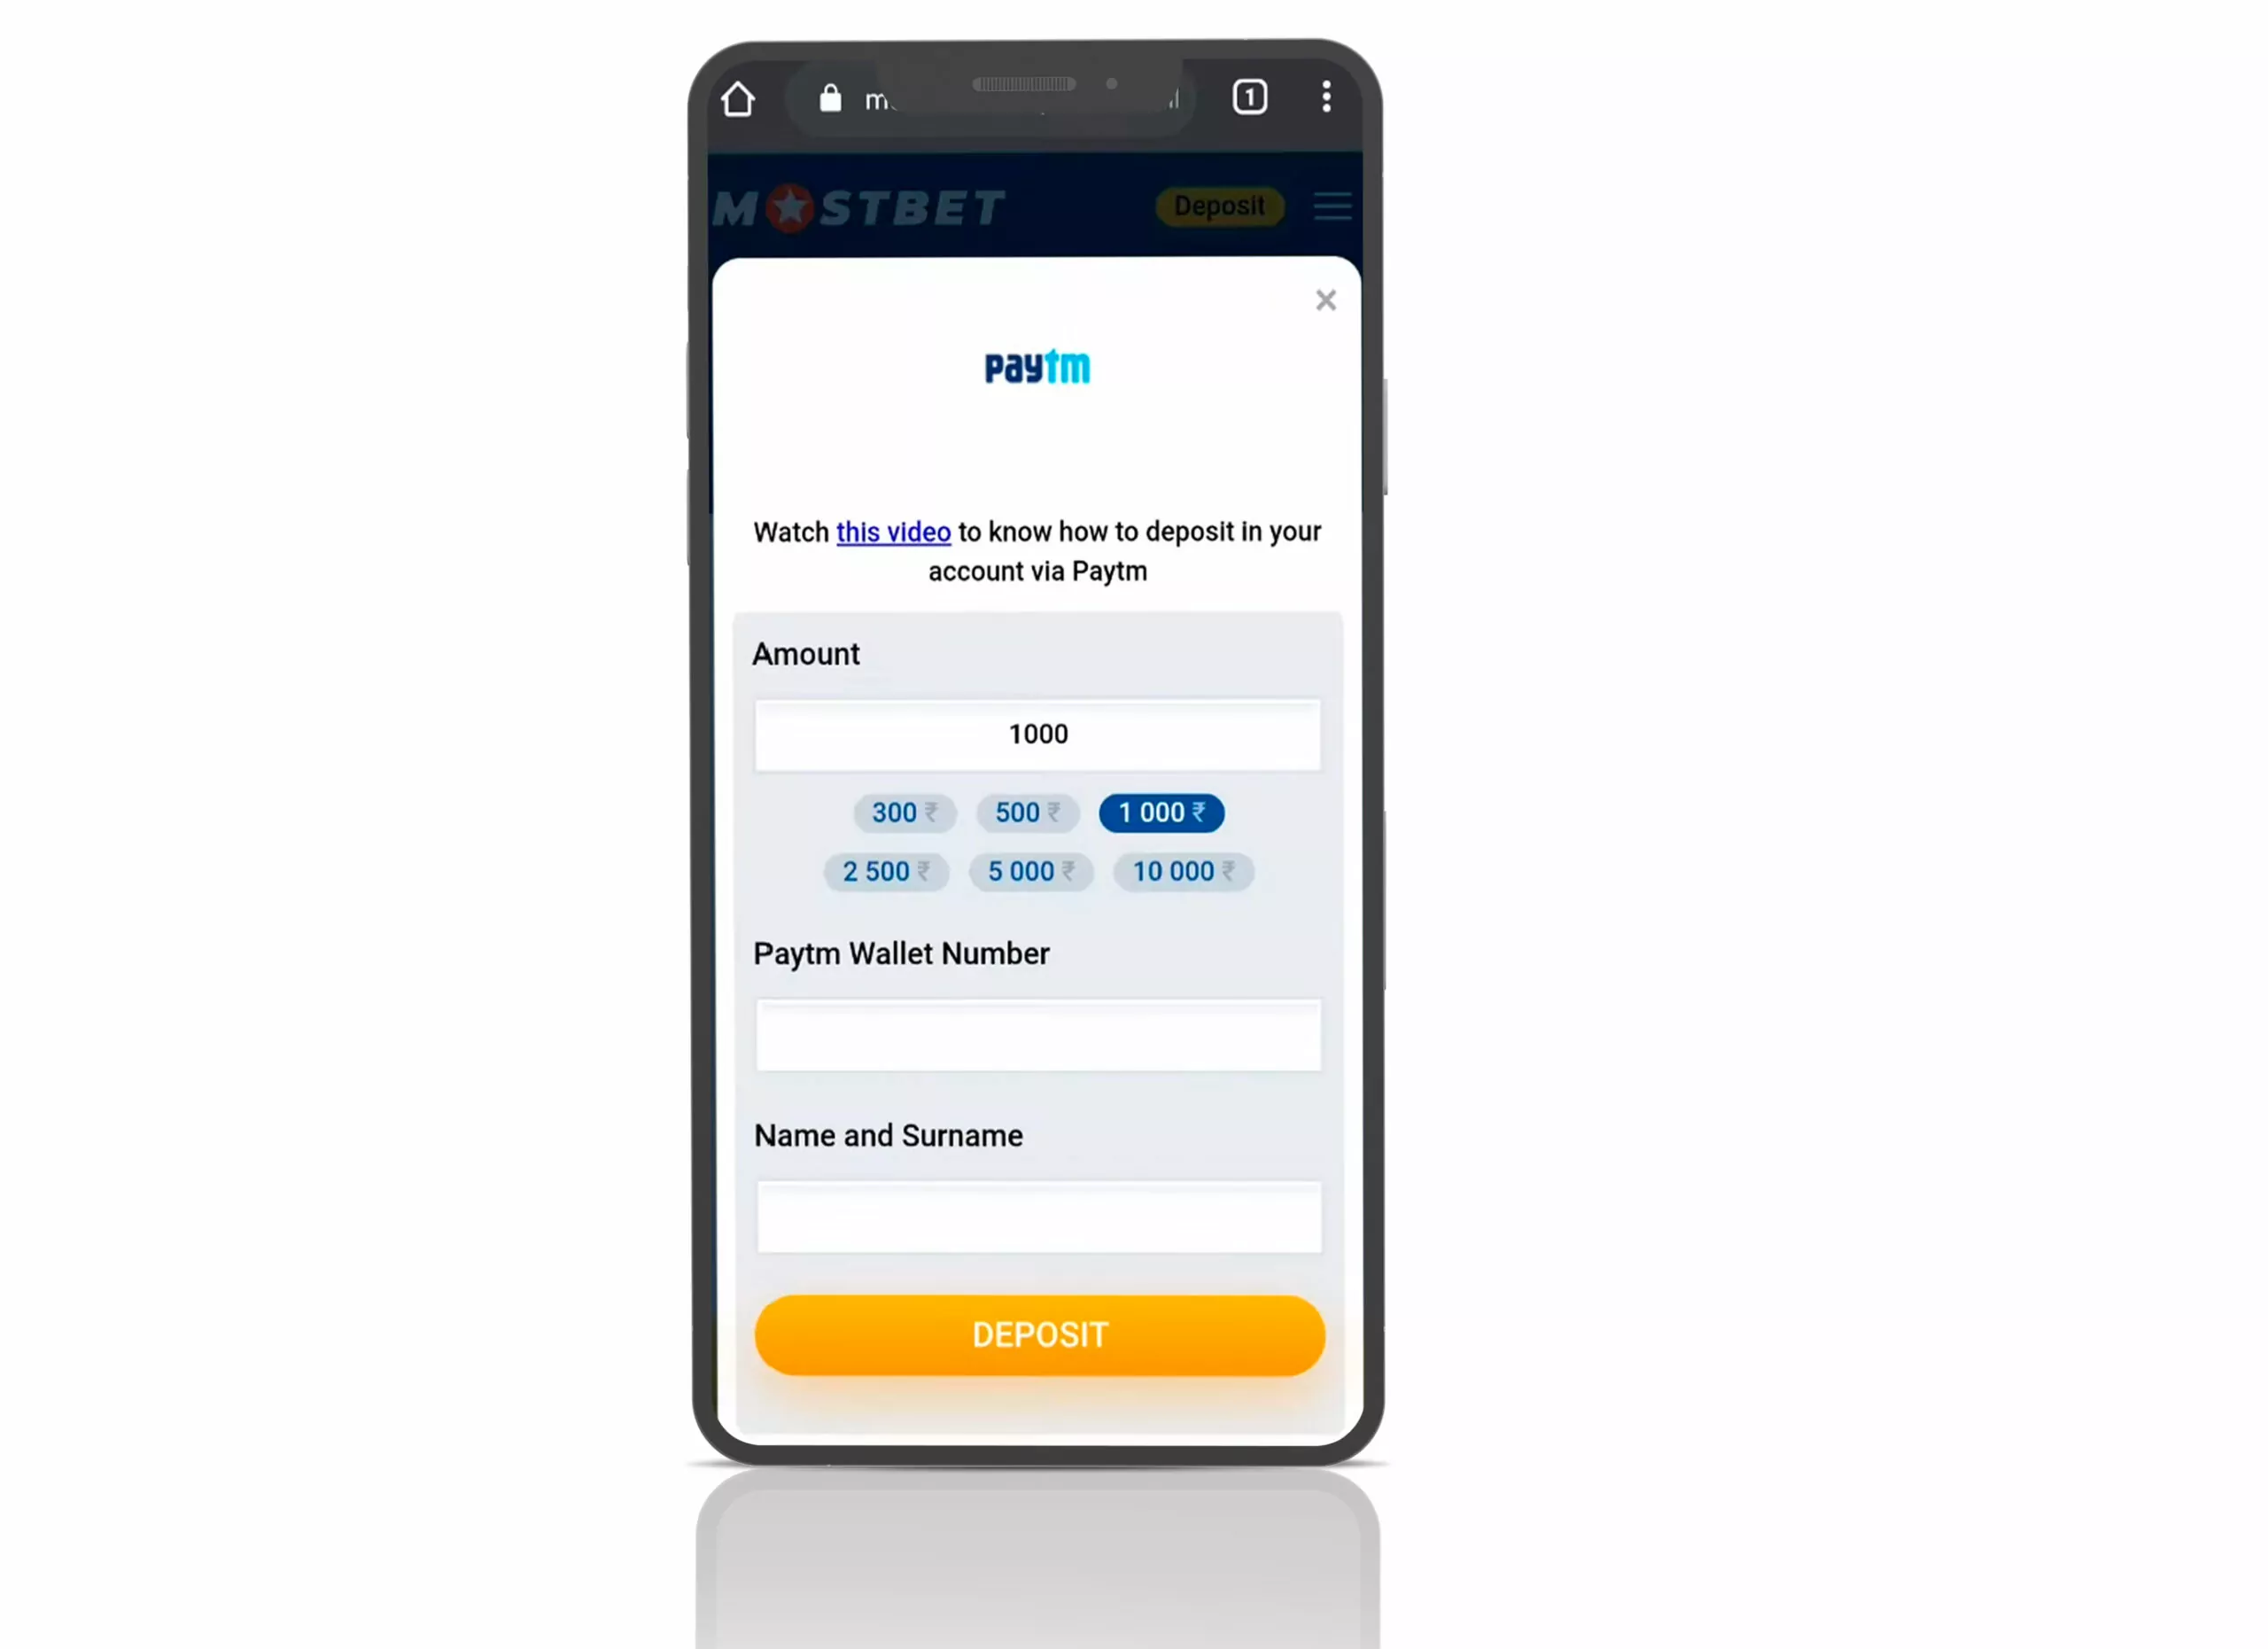This screenshot has height=1649, width=2268.
Task: Select the 1 000 ₹ preset amount button
Action: (x=1161, y=813)
